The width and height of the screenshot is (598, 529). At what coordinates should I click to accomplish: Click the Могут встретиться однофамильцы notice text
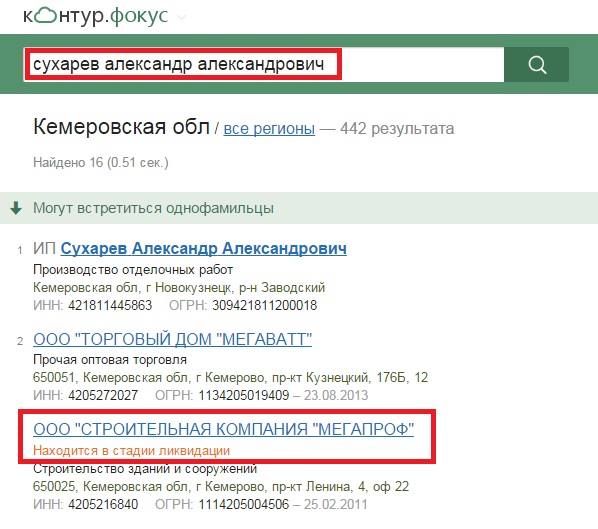point(153,208)
